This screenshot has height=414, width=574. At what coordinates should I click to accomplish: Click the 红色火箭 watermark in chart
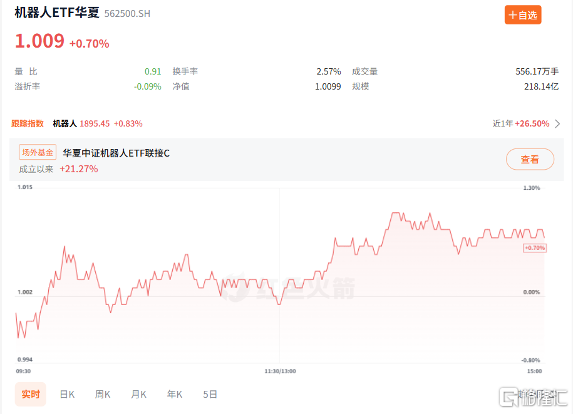pos(289,287)
